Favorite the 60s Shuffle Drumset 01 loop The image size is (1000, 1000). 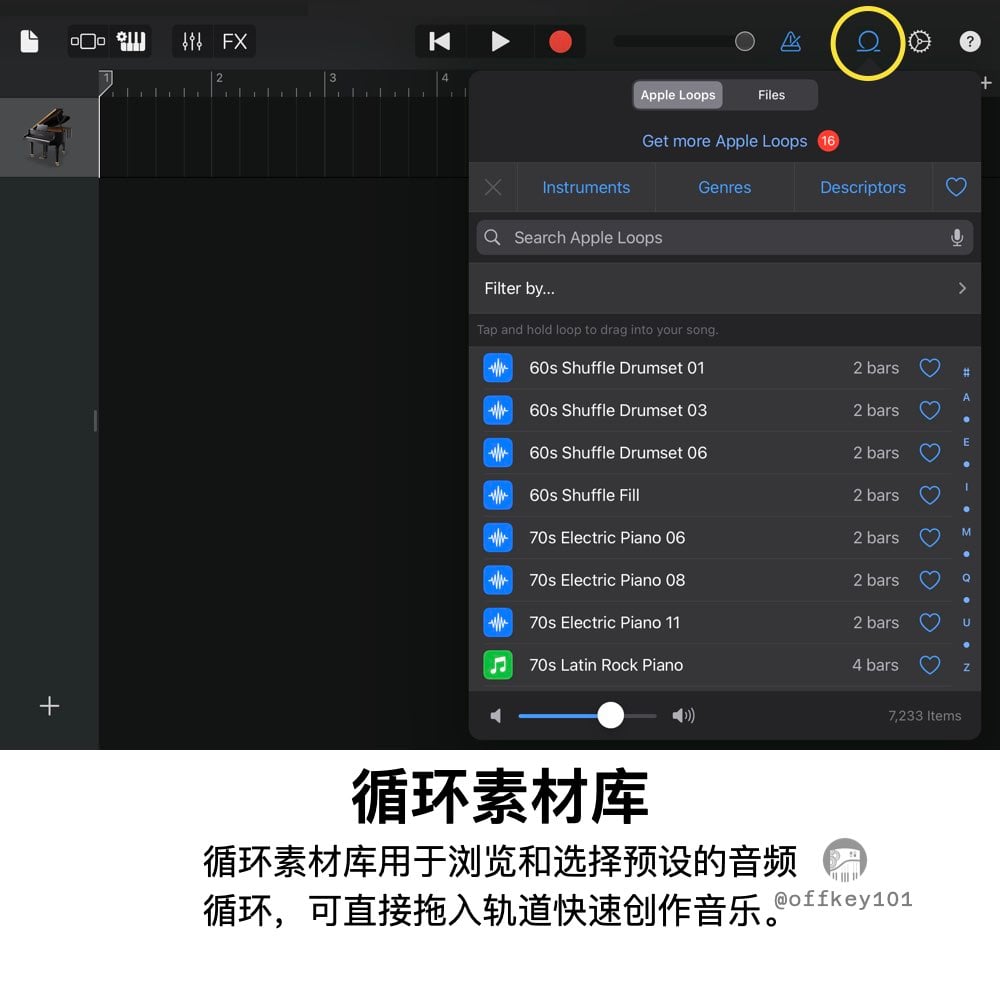[930, 368]
